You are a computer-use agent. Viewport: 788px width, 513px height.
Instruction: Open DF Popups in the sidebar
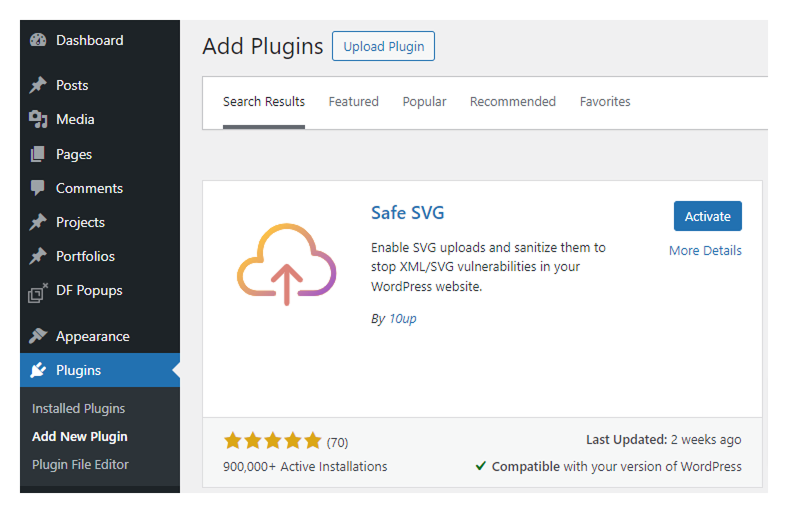tap(100, 290)
